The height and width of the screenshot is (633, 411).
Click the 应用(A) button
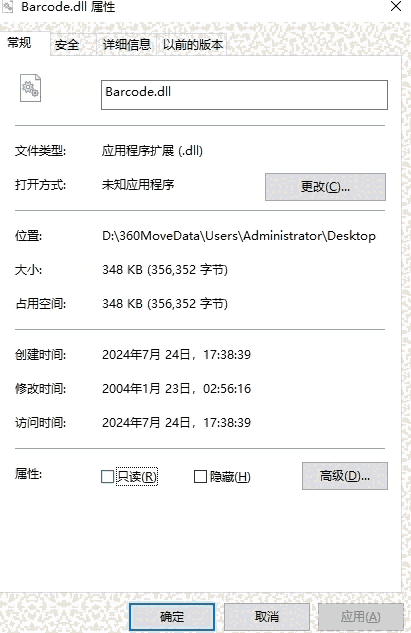tap(361, 616)
